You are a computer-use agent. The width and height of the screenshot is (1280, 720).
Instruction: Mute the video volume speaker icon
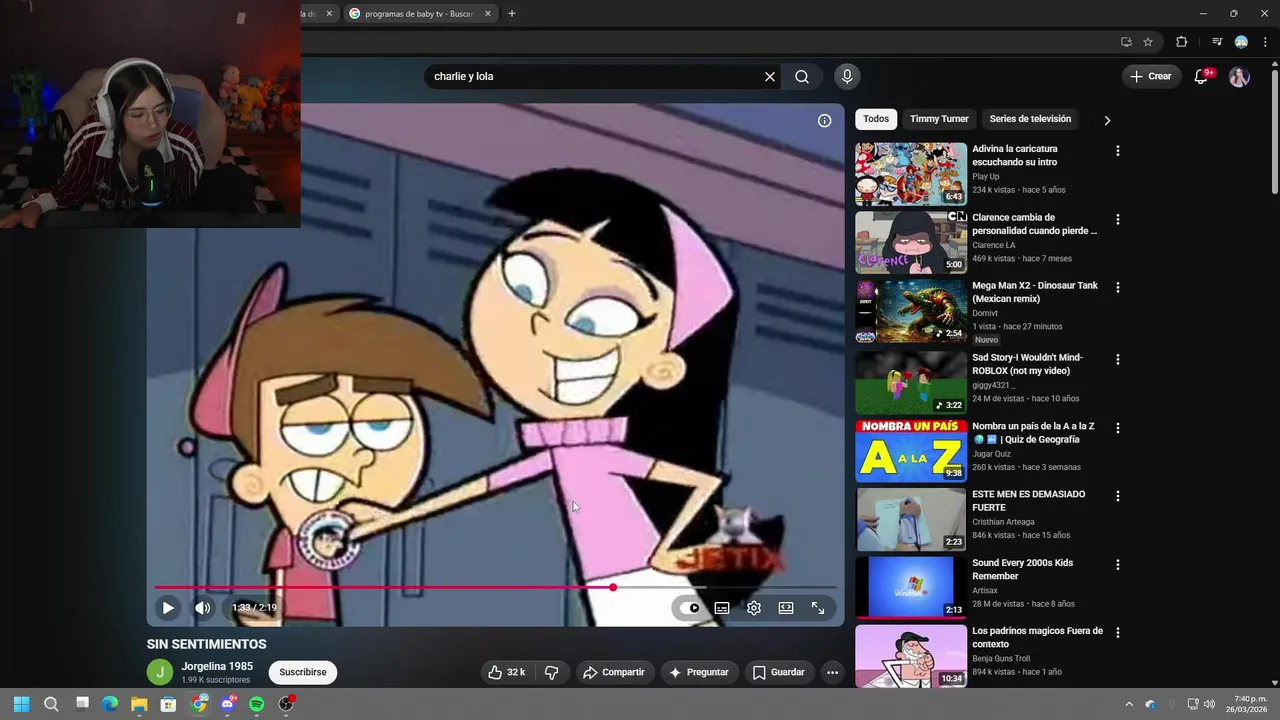[x=202, y=607]
